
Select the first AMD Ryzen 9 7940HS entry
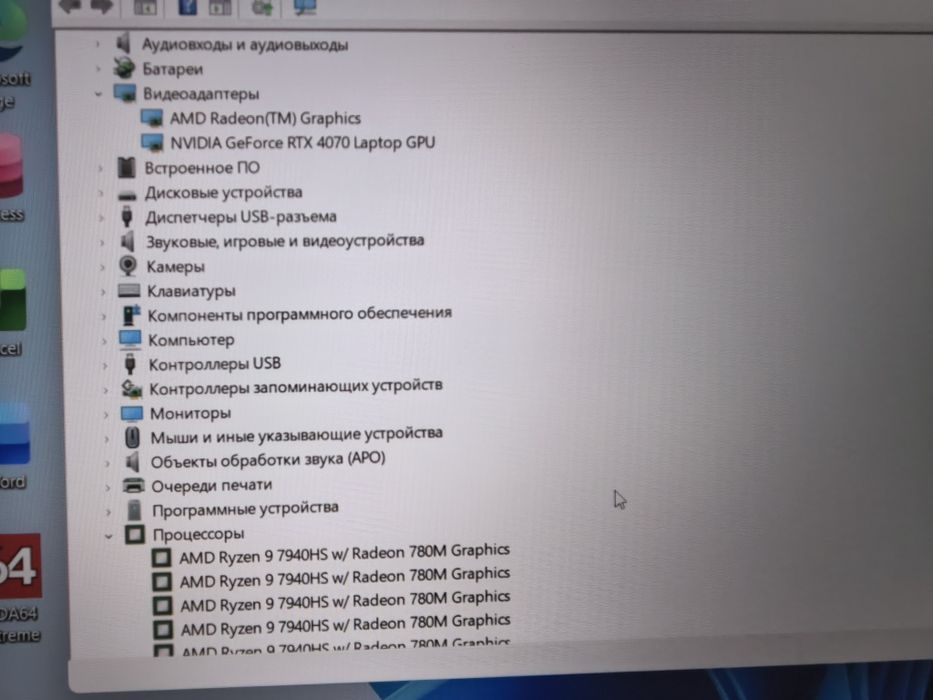[345, 554]
